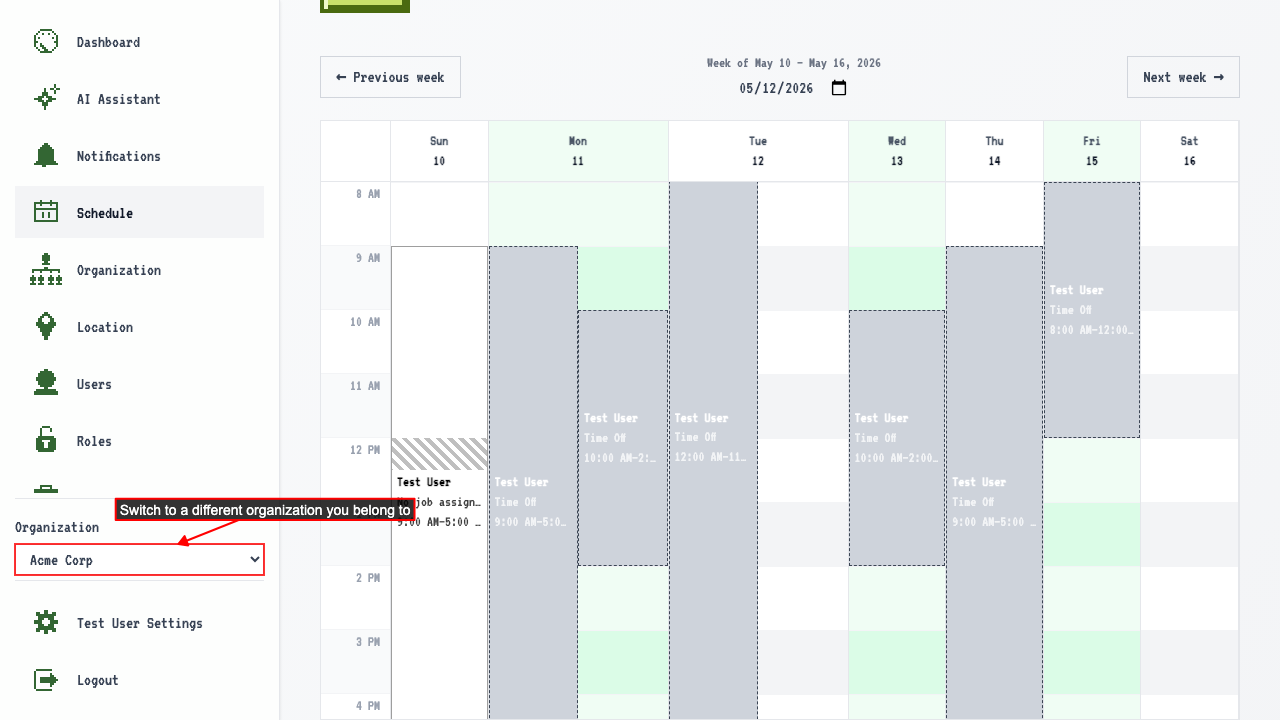Open Friday Time Off block

pyautogui.click(x=1092, y=310)
